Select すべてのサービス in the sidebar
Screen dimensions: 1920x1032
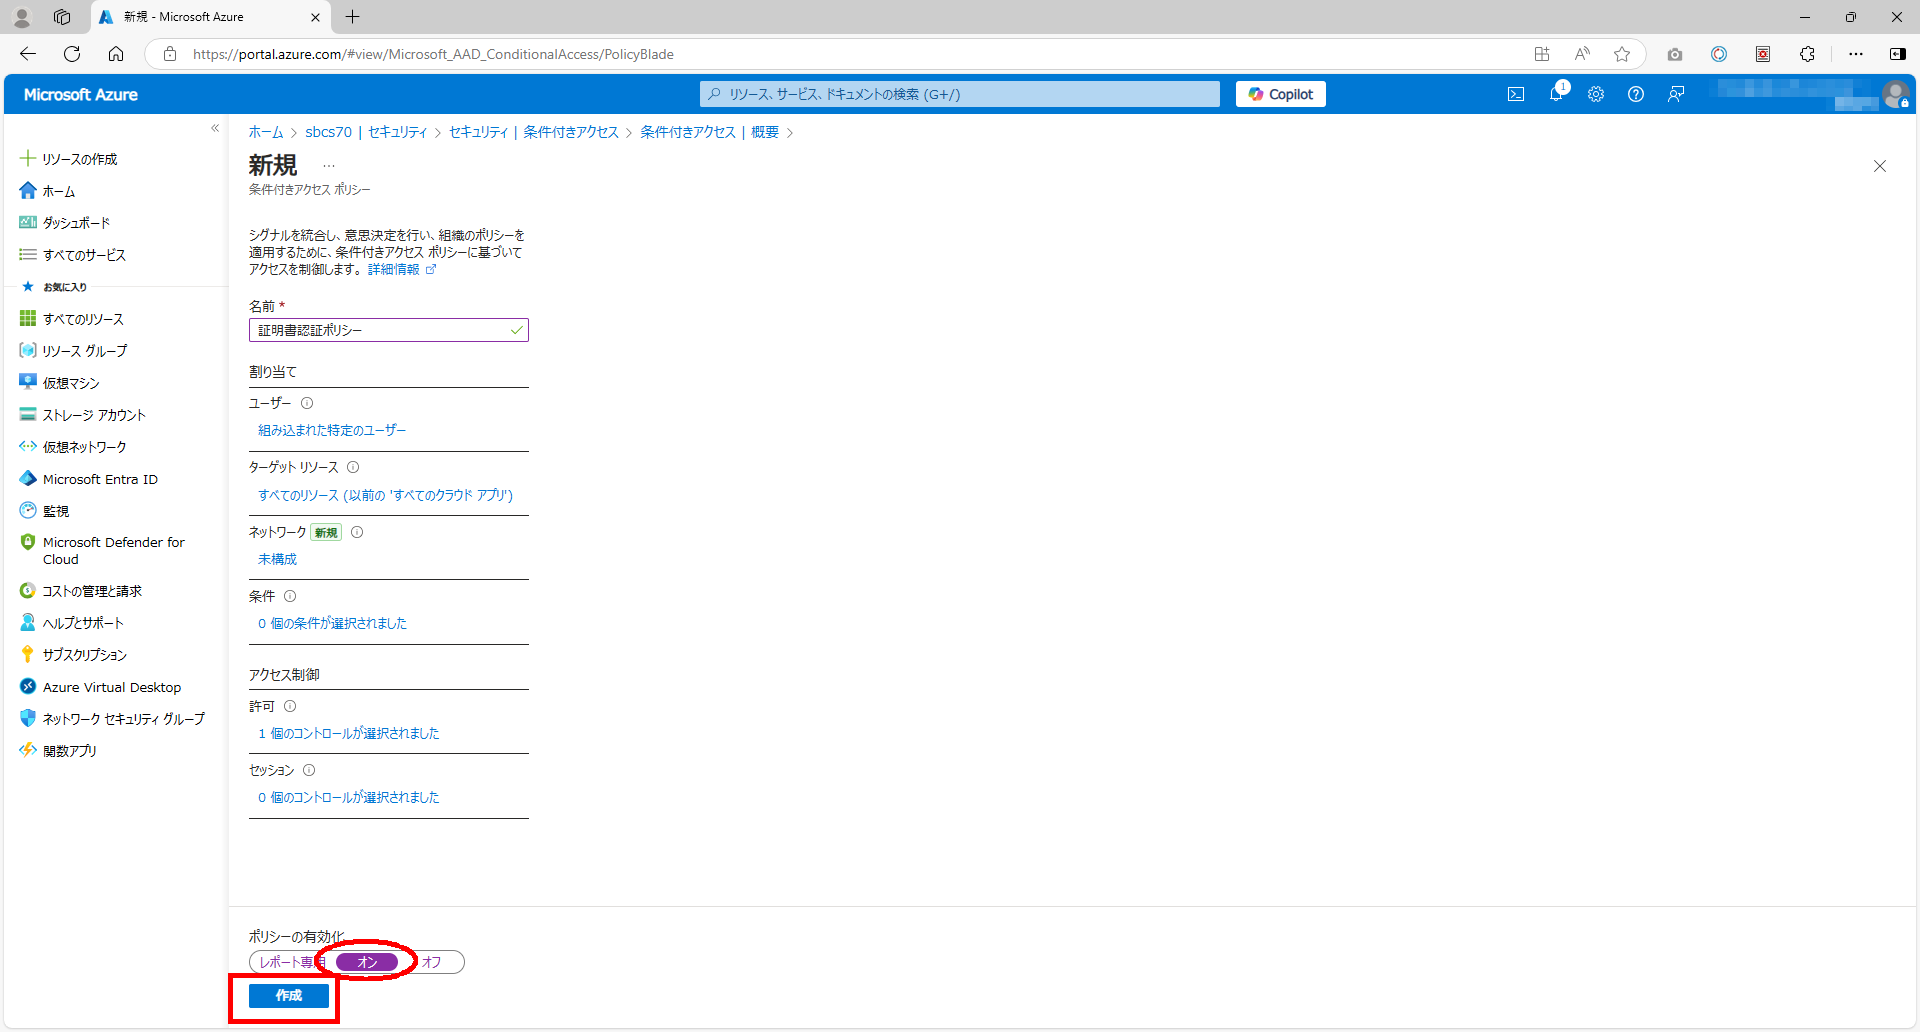tap(84, 255)
